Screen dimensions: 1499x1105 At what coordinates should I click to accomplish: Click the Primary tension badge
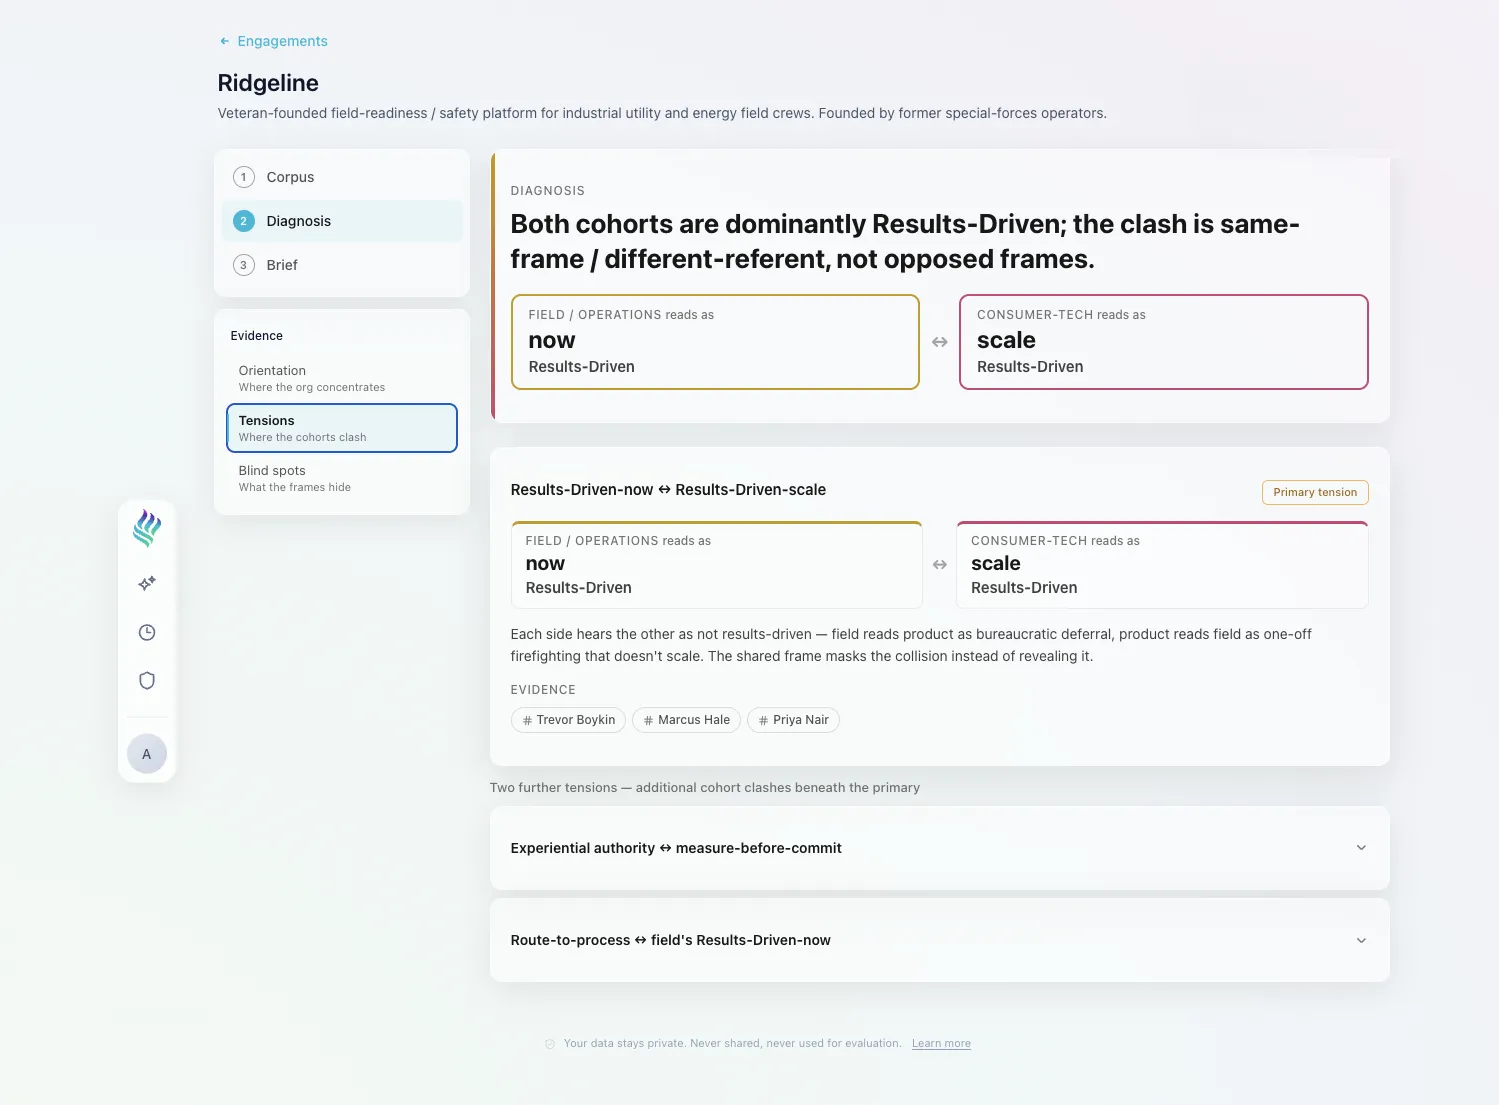(x=1315, y=492)
